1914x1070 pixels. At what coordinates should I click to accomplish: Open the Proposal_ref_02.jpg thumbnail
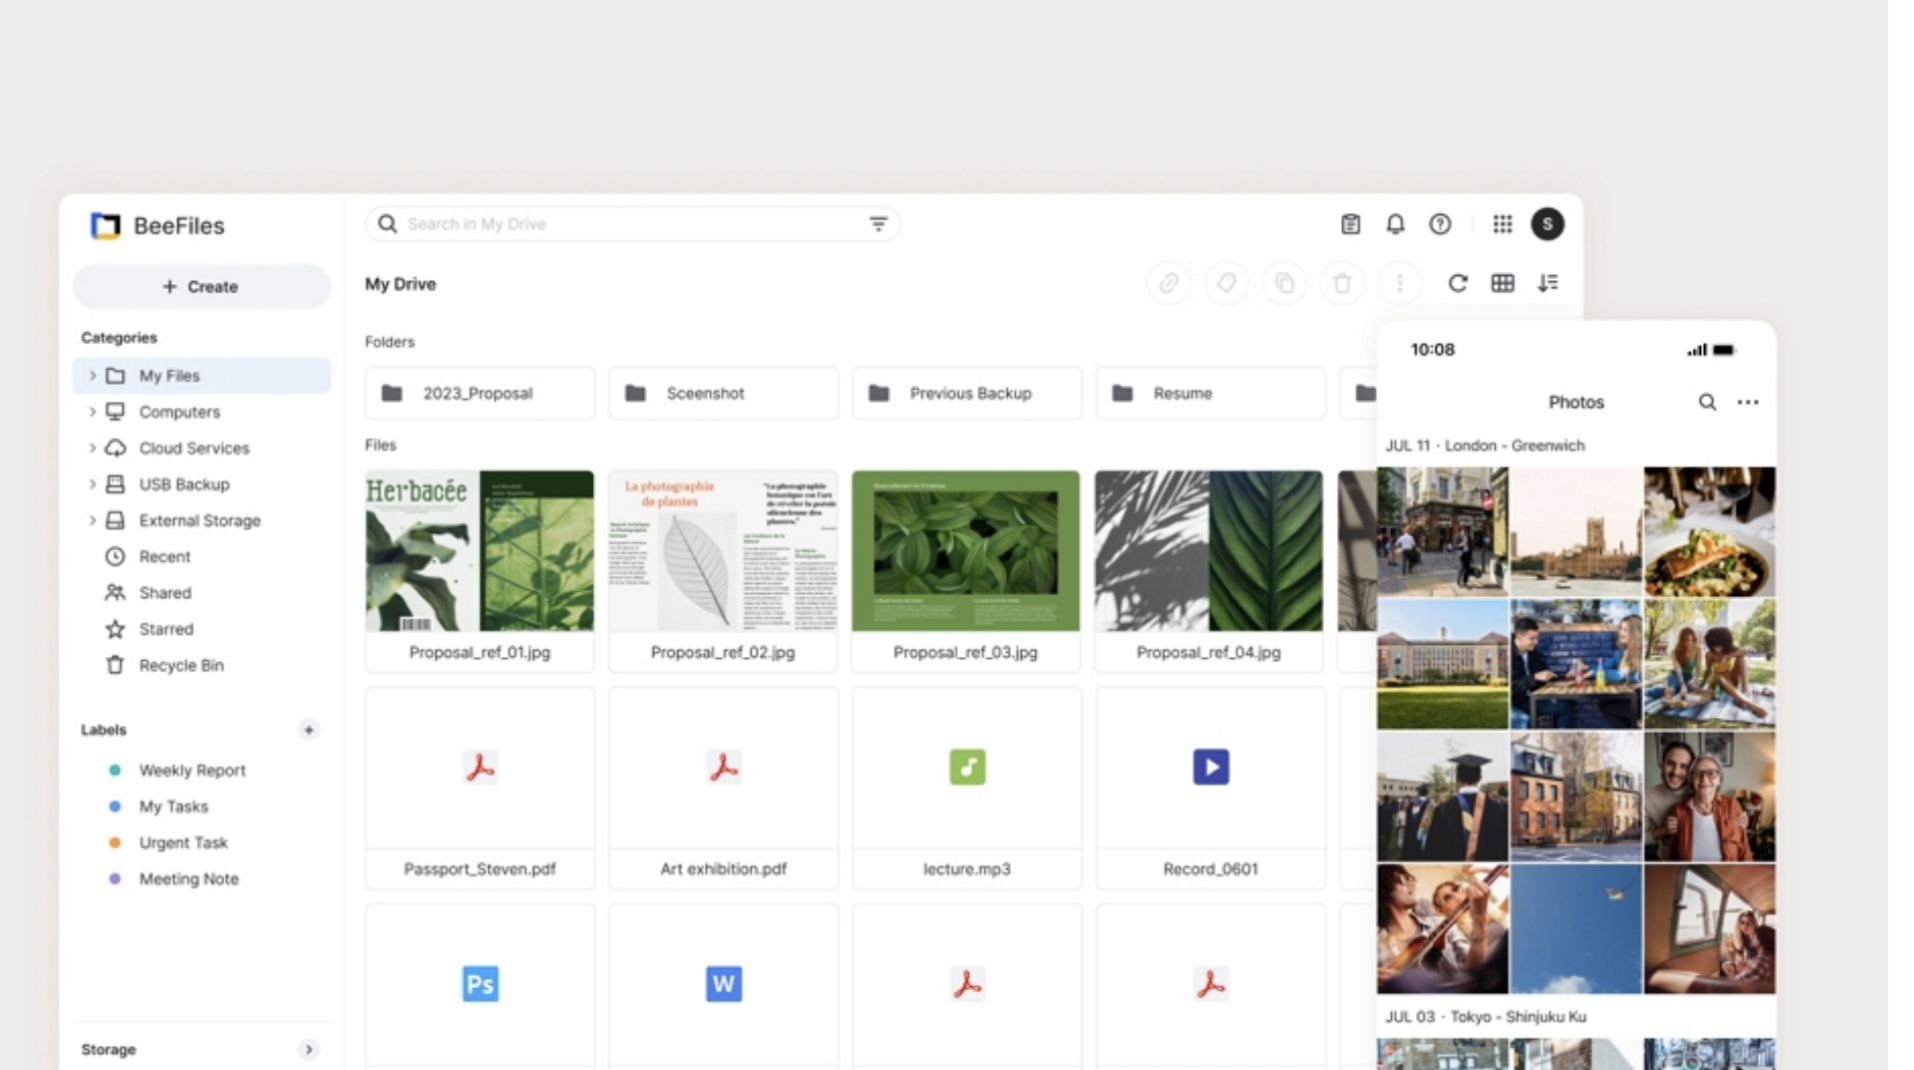723,551
